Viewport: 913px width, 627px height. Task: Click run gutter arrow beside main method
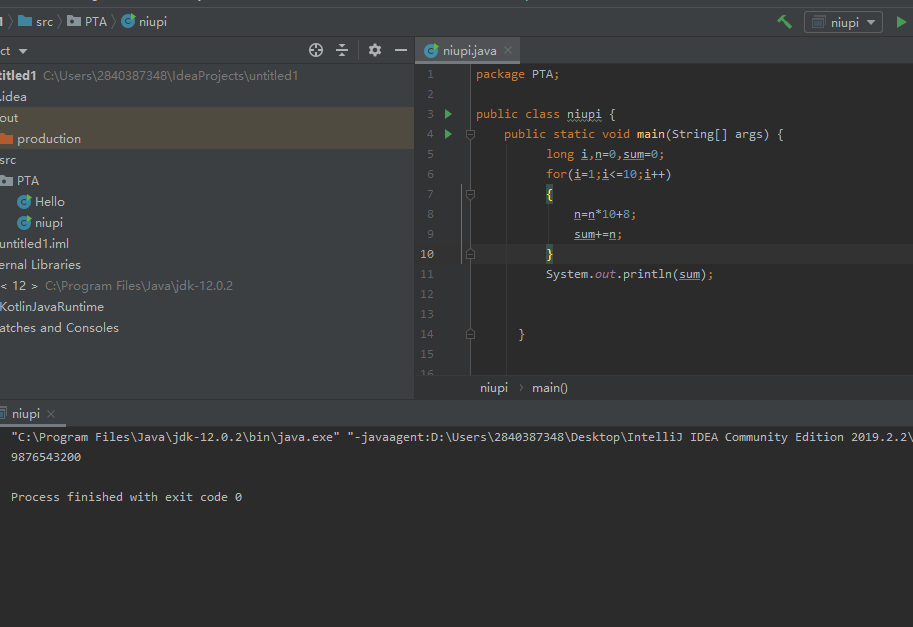[x=448, y=134]
